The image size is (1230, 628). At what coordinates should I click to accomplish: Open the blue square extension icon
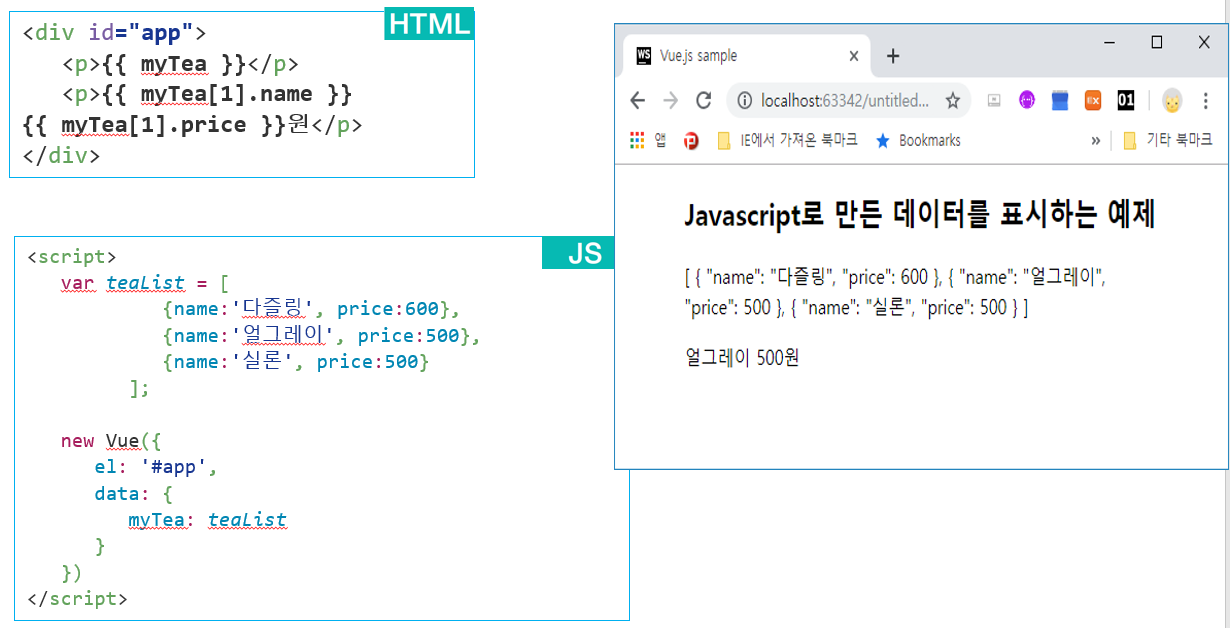point(1060,100)
